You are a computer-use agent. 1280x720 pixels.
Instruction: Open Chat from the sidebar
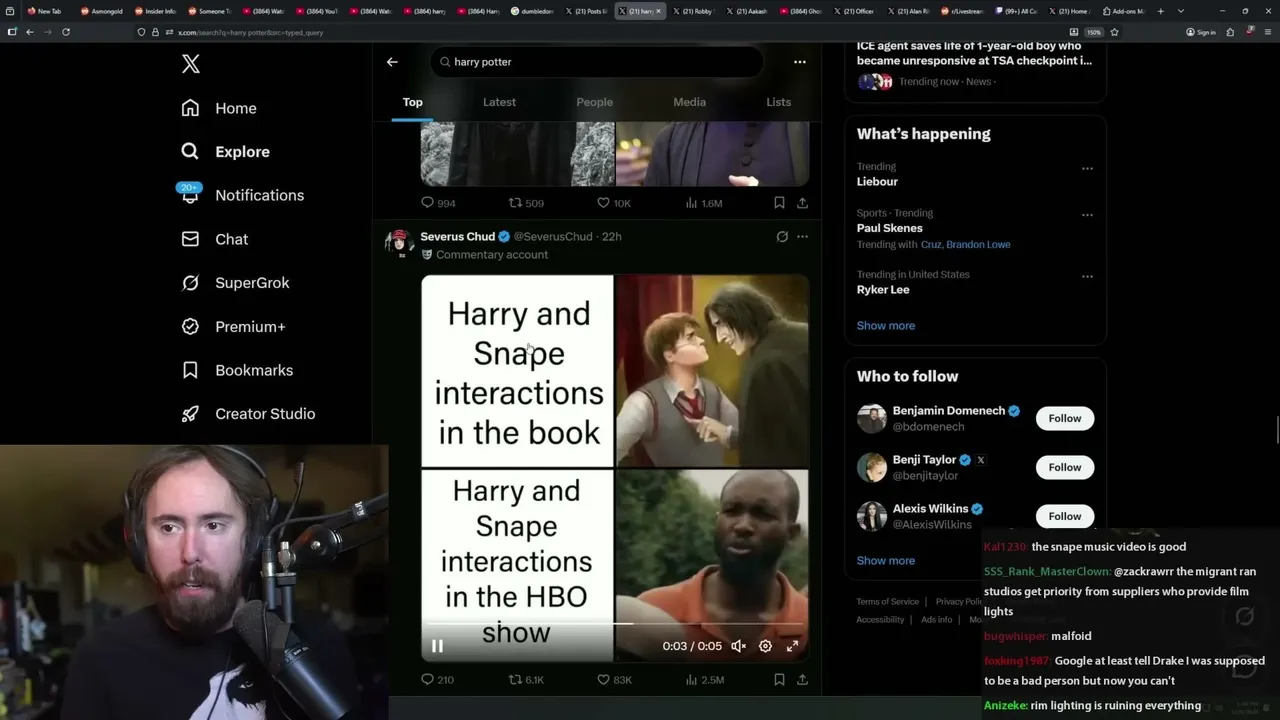[x=214, y=239]
